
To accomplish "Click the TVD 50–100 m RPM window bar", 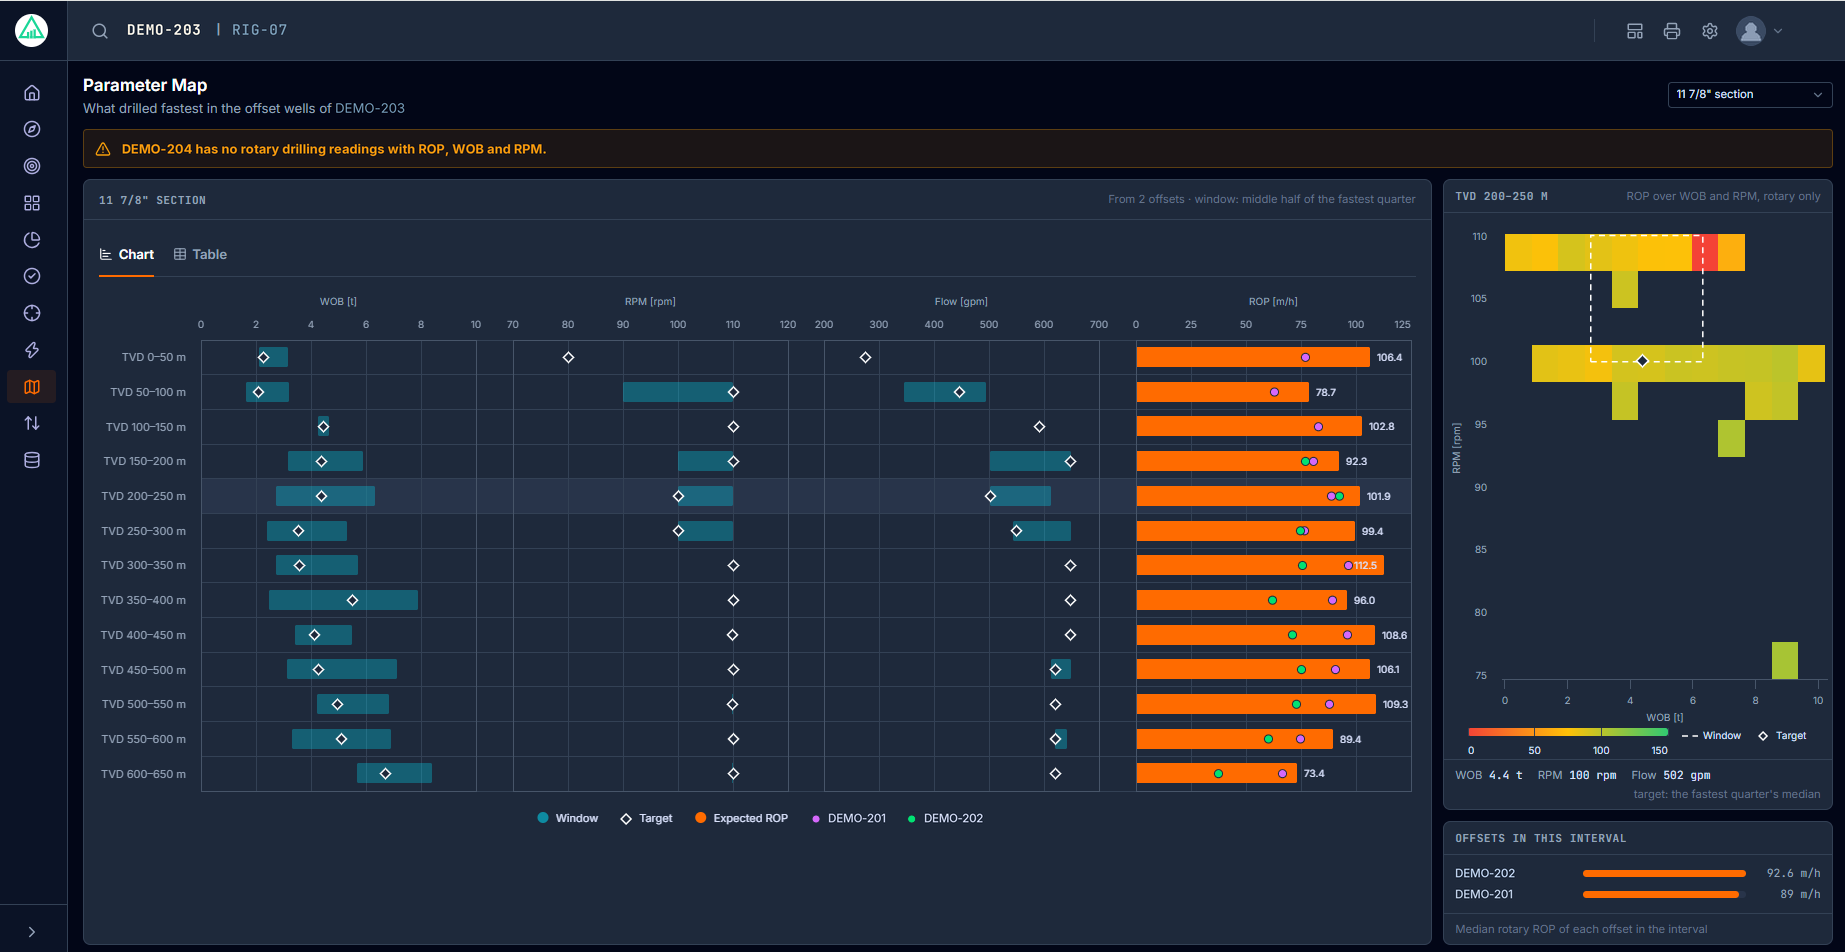I will (678, 392).
